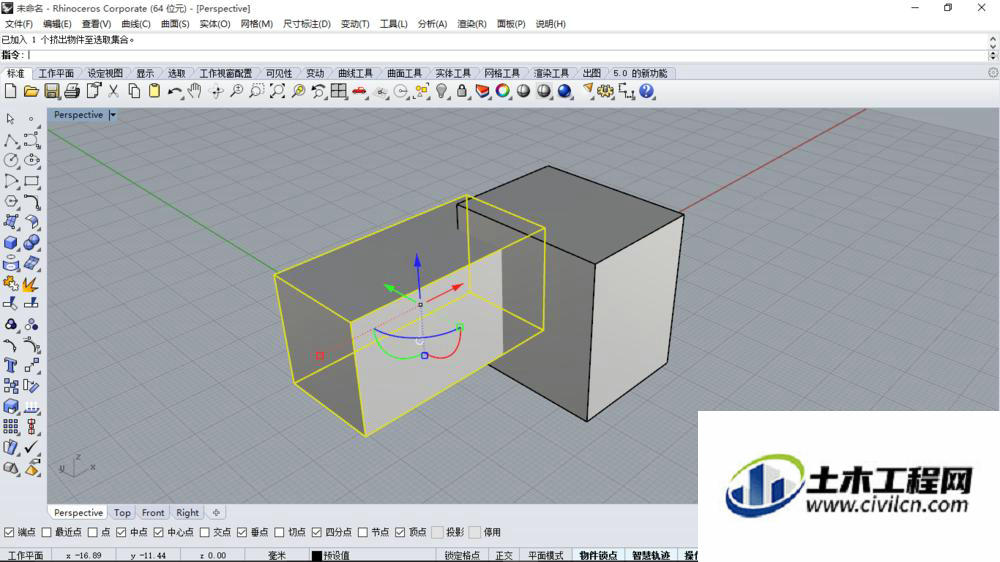The width and height of the screenshot is (1000, 562).
Task: Open toolbar options gear at tab row end
Action: [x=993, y=73]
